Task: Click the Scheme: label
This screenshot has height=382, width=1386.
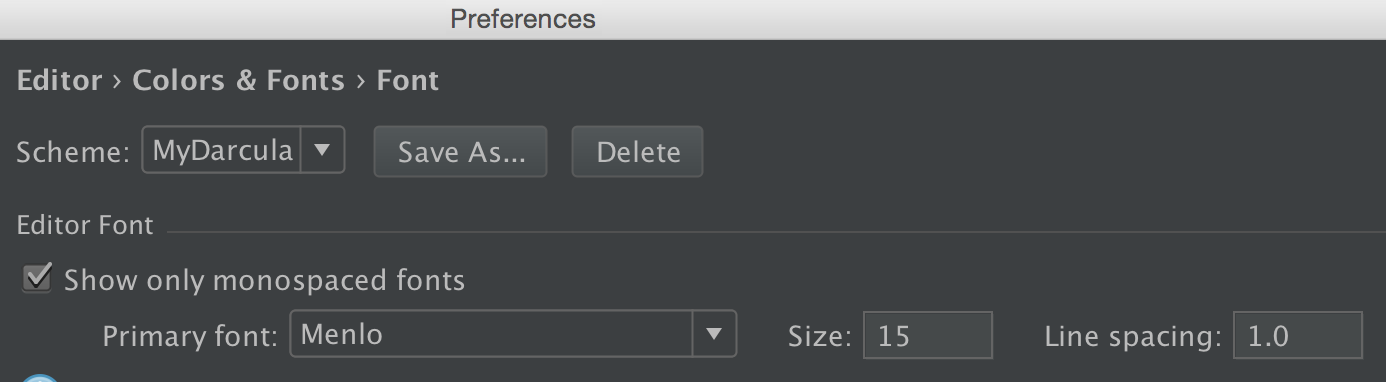Action: (x=74, y=151)
